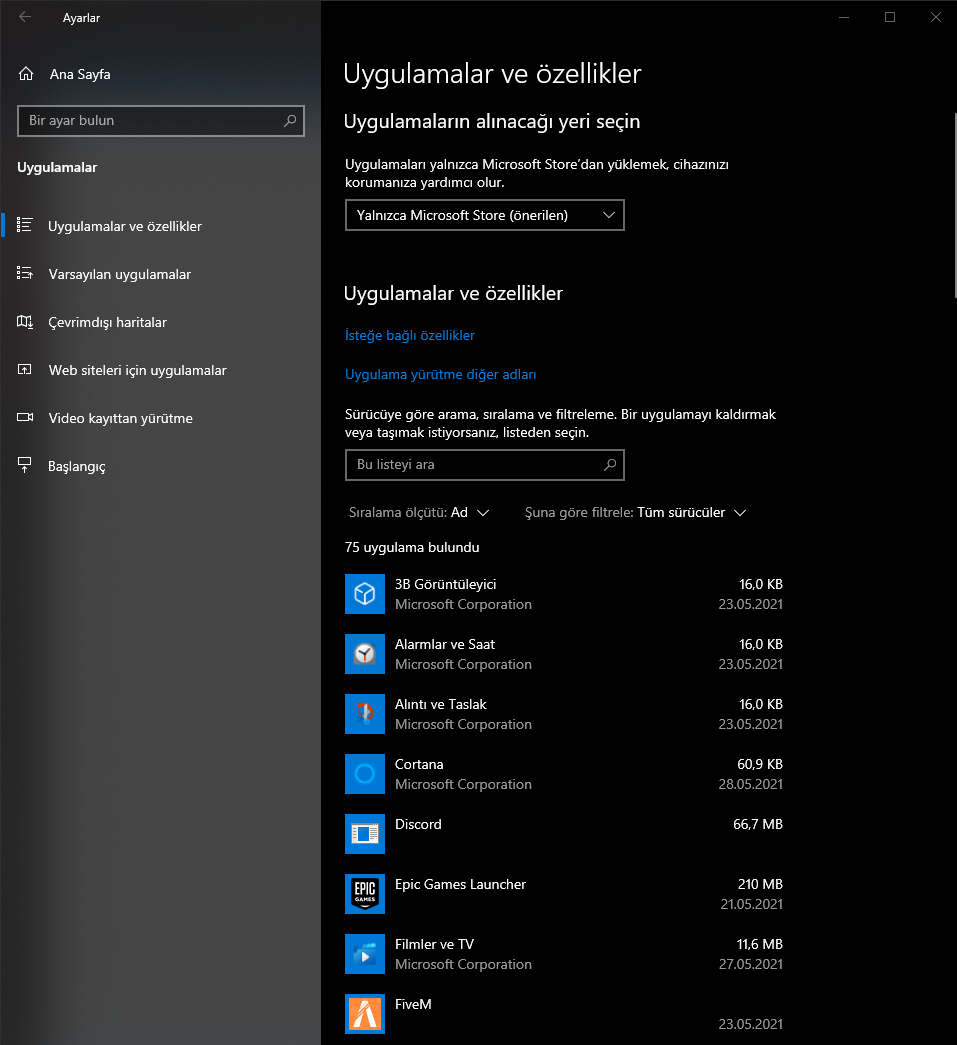The width and height of the screenshot is (957, 1045).
Task: Click the 27.05.2021 date of Filmler ve TV
Action: (x=750, y=964)
